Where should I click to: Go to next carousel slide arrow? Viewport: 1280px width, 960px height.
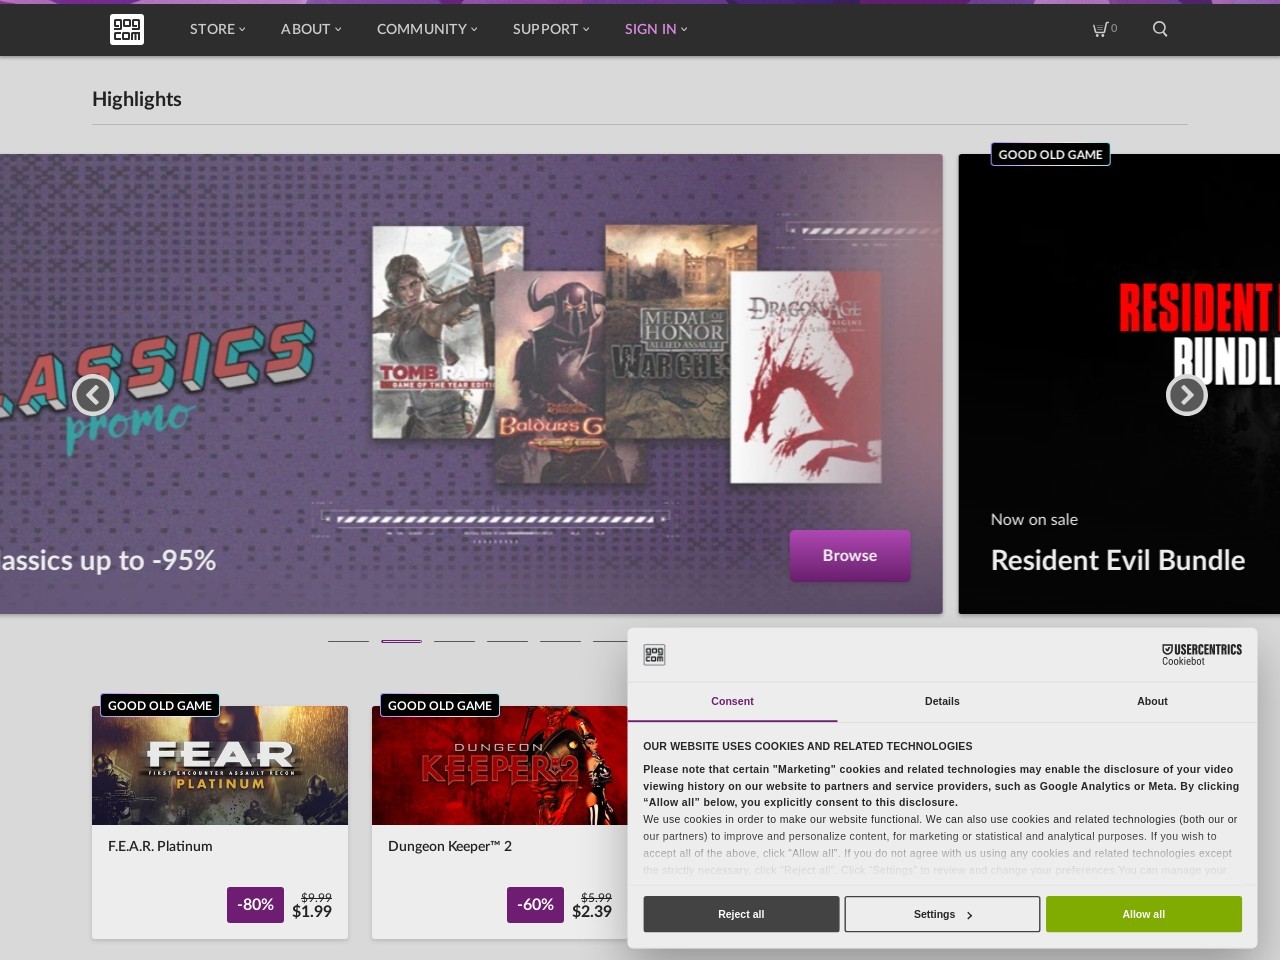tap(1187, 395)
